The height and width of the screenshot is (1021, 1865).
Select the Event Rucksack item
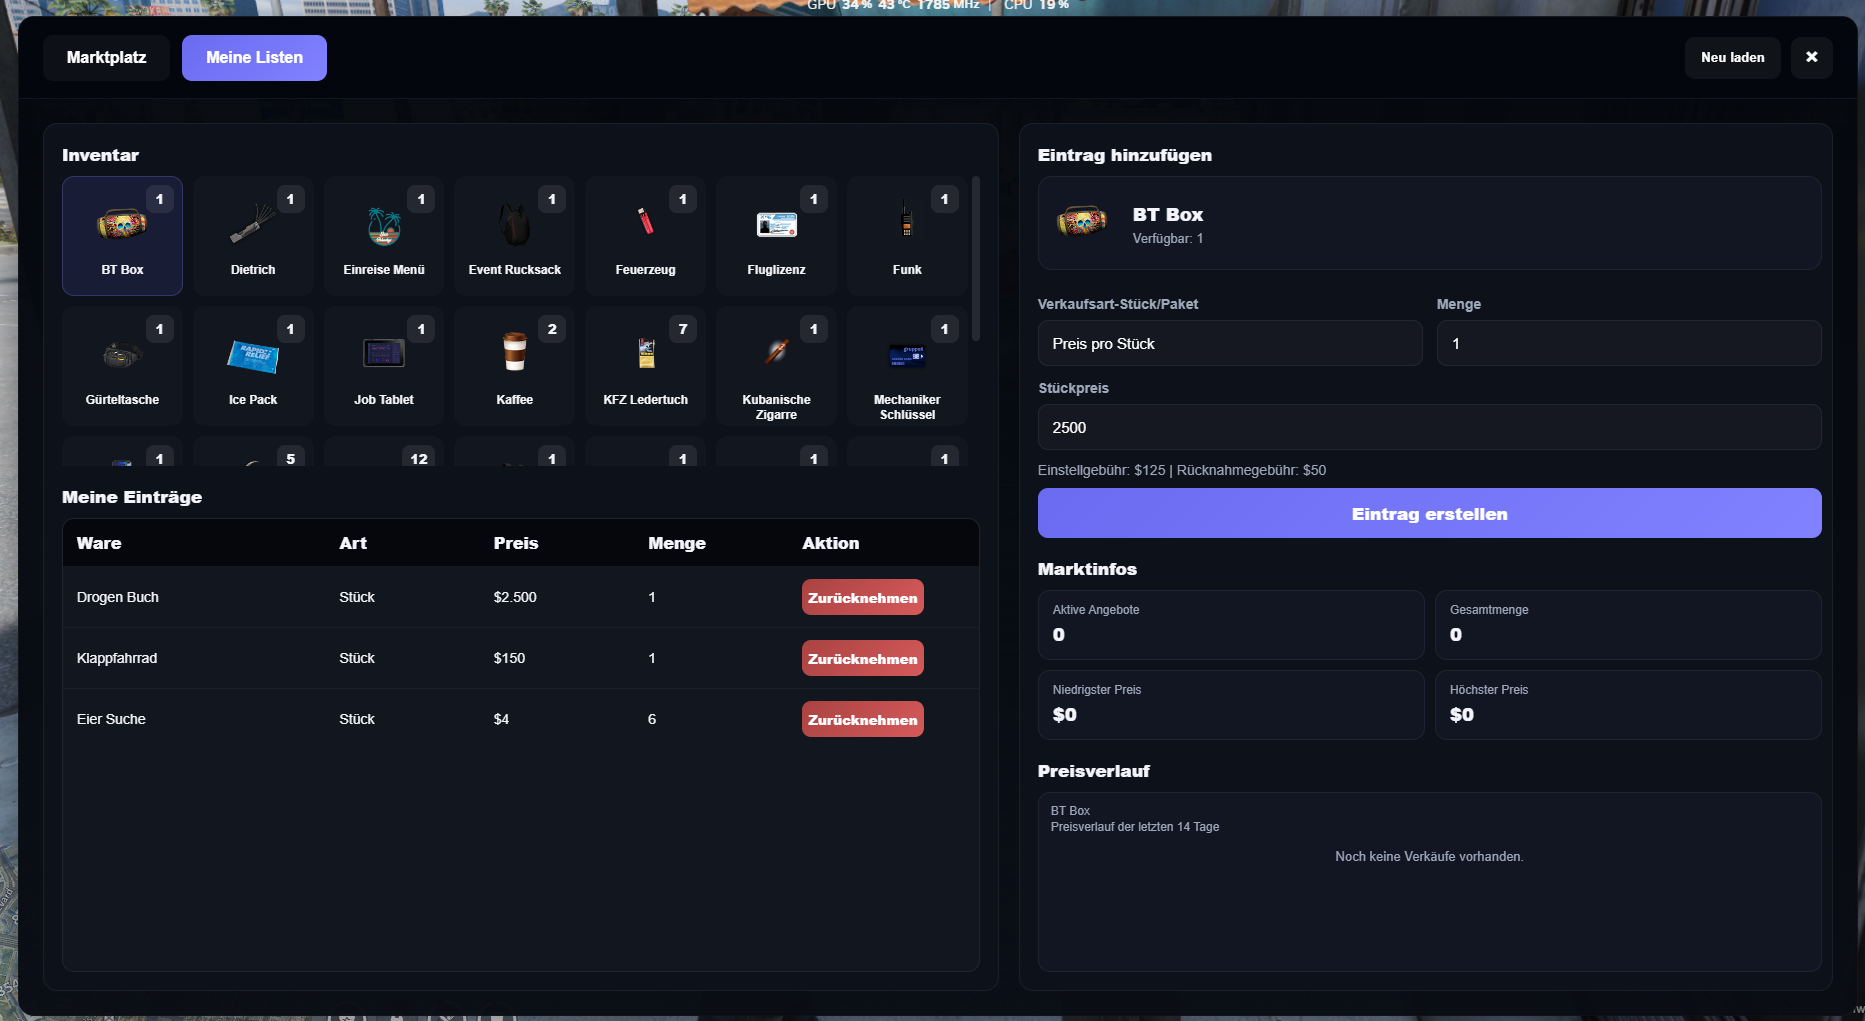click(x=515, y=236)
